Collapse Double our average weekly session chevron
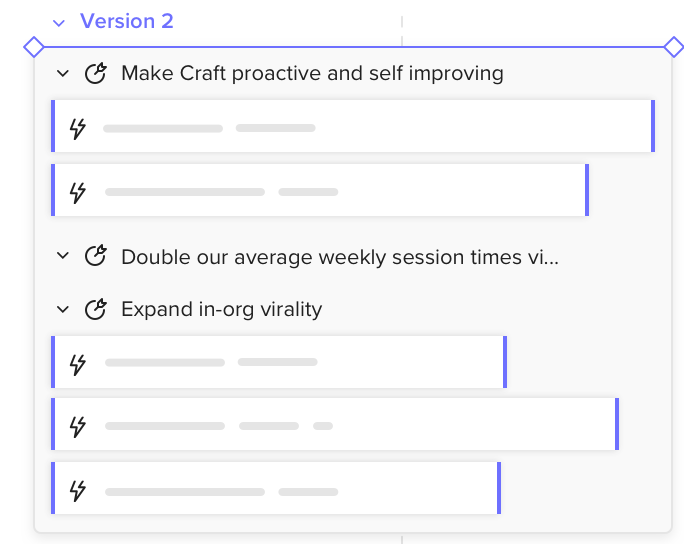This screenshot has height=544, width=684. [x=63, y=256]
